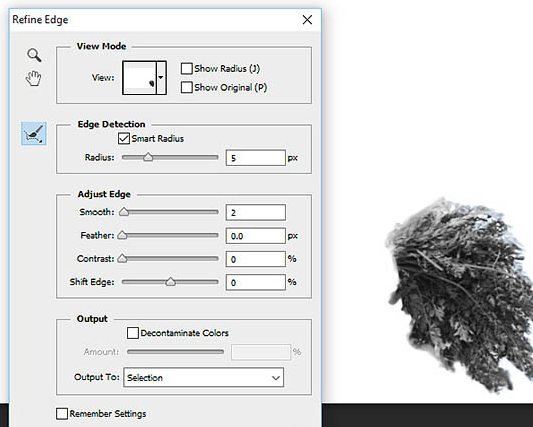Uncheck the Smart Radius checkbox

(124, 138)
